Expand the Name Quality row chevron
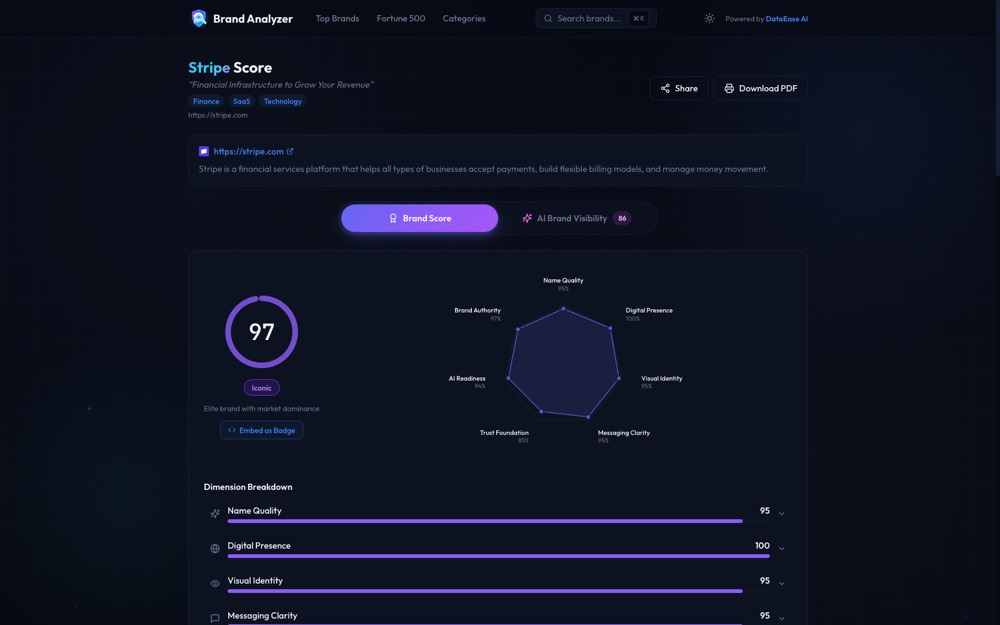 point(781,513)
